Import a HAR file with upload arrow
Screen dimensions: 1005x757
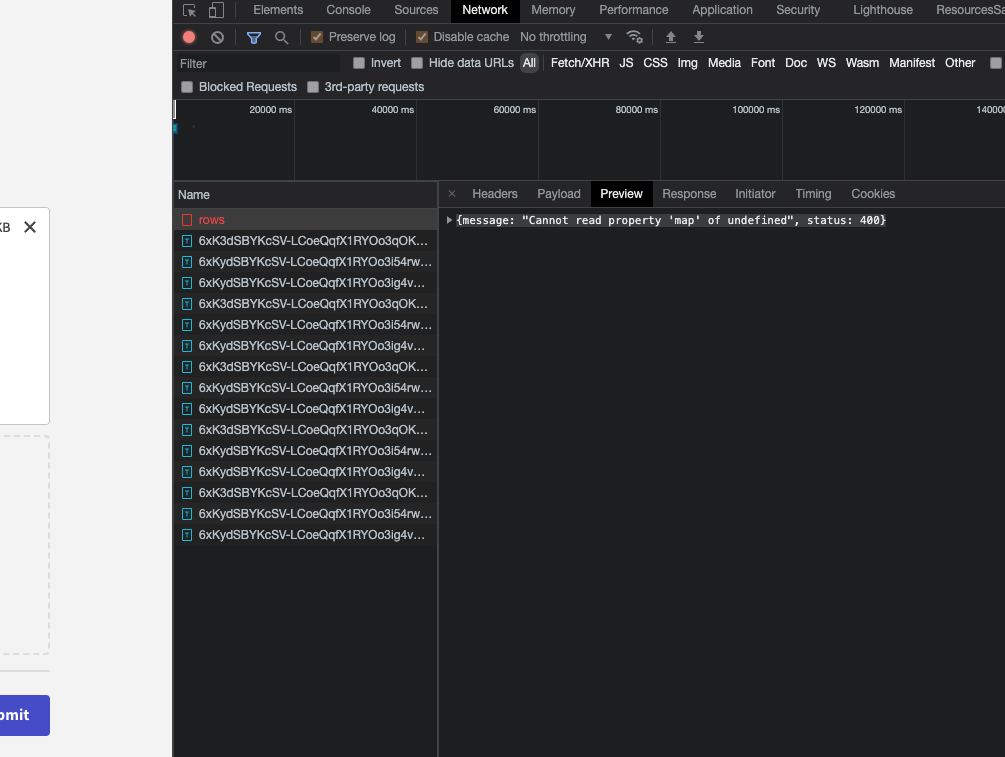click(671, 37)
